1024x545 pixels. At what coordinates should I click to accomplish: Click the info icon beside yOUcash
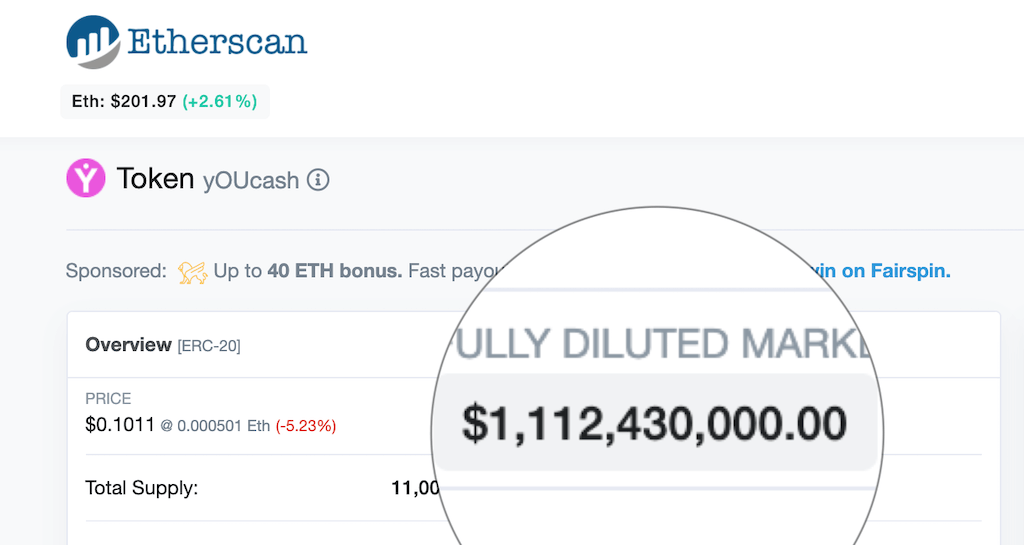[x=318, y=179]
